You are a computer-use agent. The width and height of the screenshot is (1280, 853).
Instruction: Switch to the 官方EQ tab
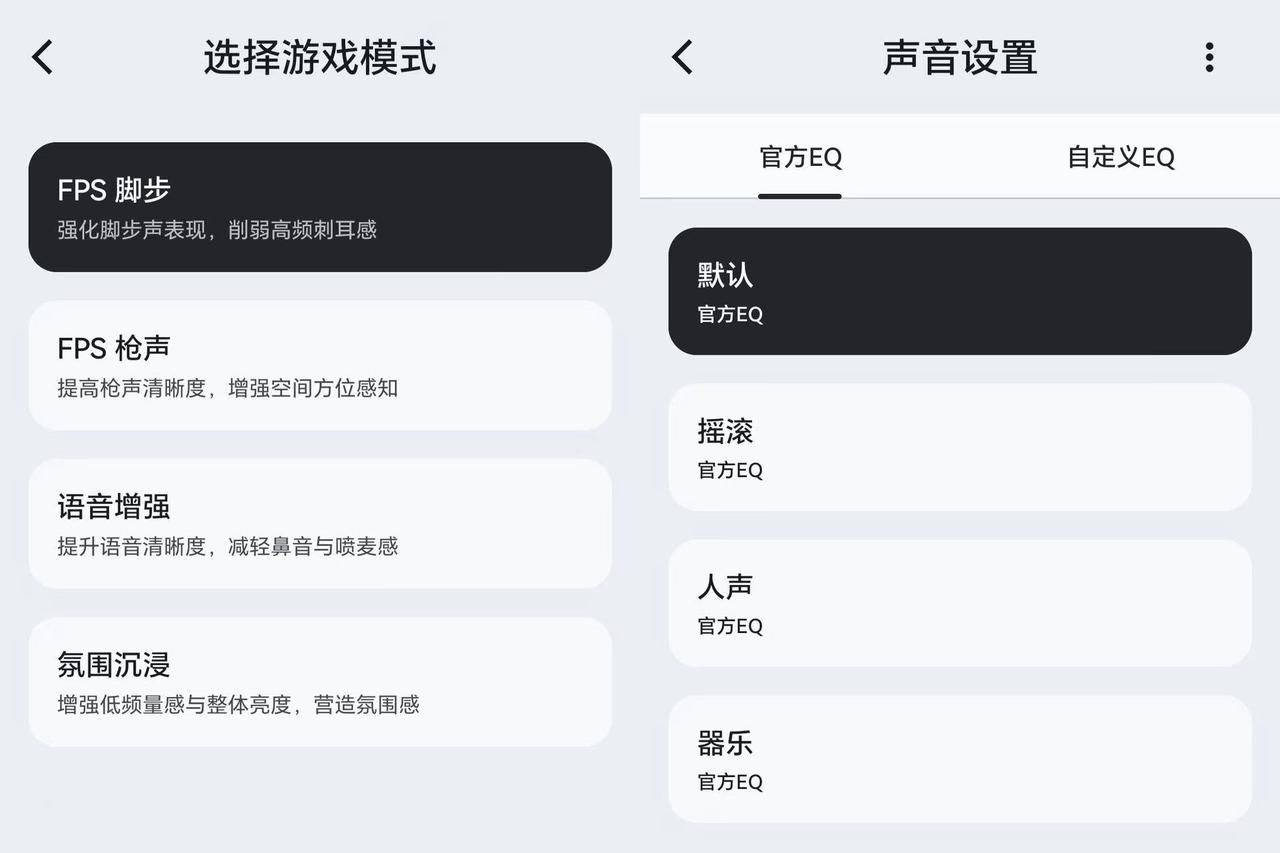[800, 157]
